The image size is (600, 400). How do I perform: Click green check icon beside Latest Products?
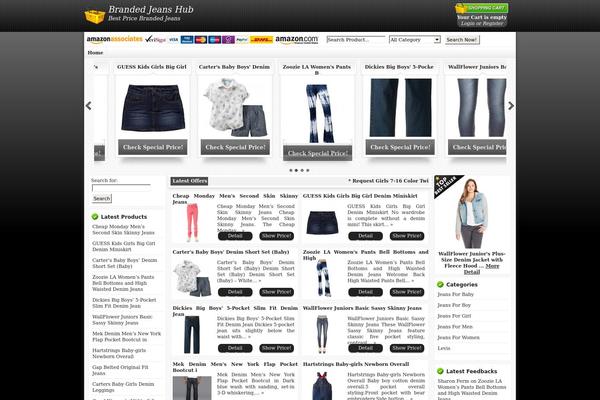(95, 217)
